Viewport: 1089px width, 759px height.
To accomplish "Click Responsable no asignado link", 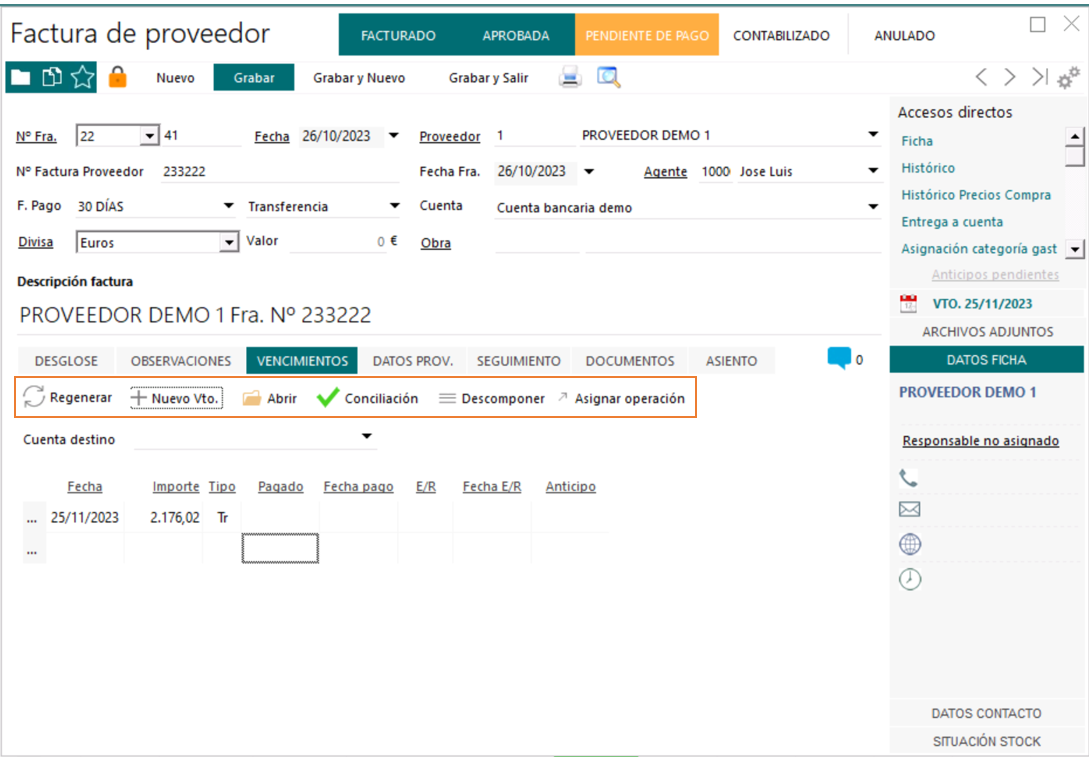I will tap(980, 440).
